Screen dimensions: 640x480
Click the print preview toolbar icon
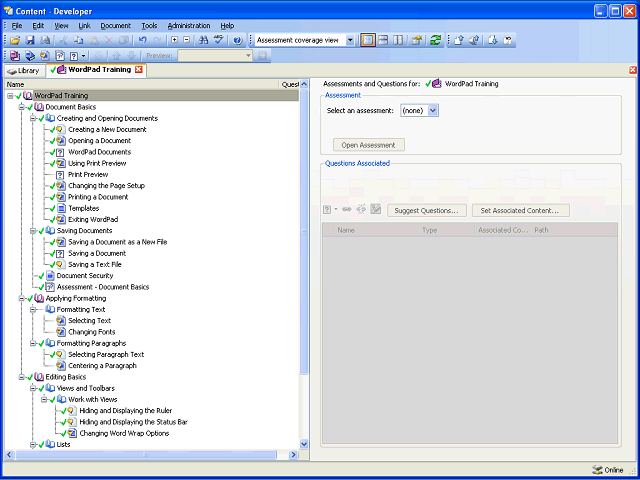[45, 40]
